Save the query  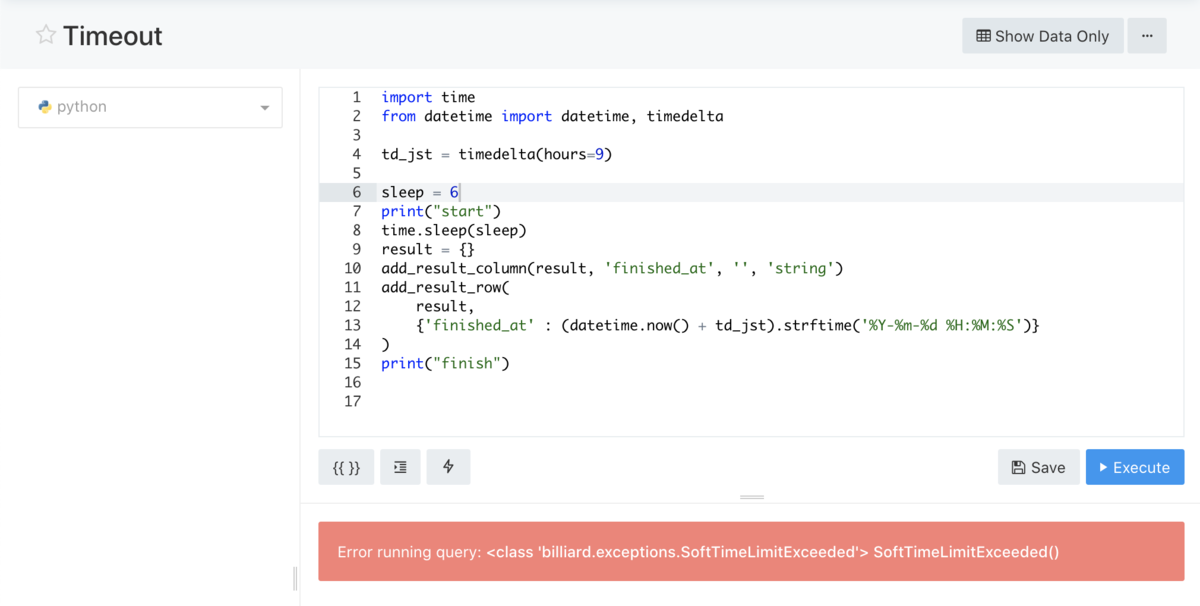pyautogui.click(x=1038, y=467)
